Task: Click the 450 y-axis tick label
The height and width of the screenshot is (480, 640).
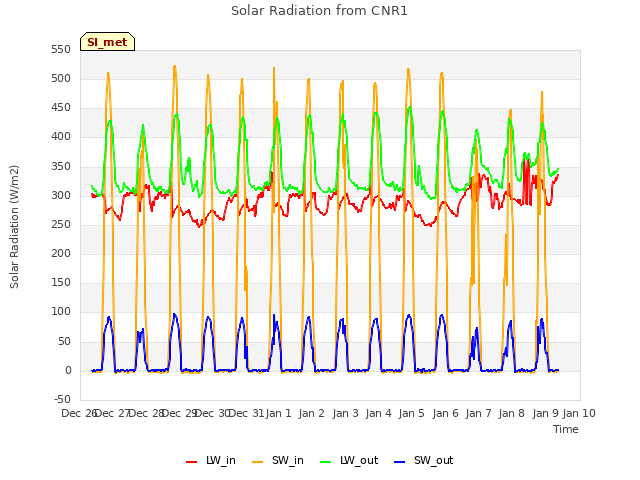Action: click(x=61, y=108)
